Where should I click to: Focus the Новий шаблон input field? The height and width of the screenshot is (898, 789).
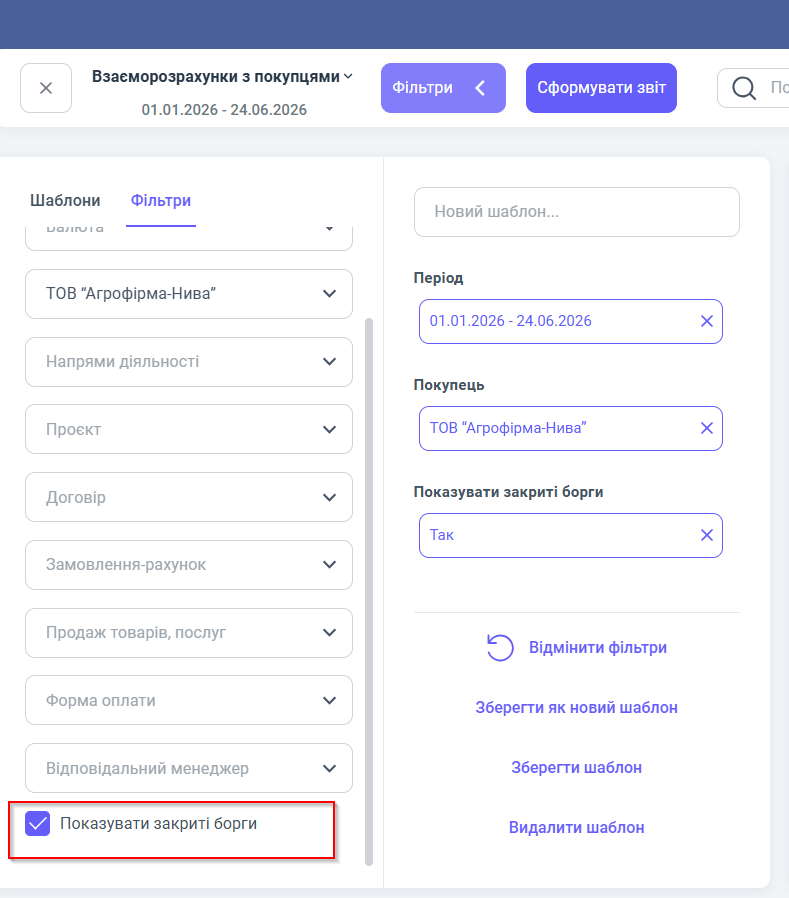(x=577, y=212)
